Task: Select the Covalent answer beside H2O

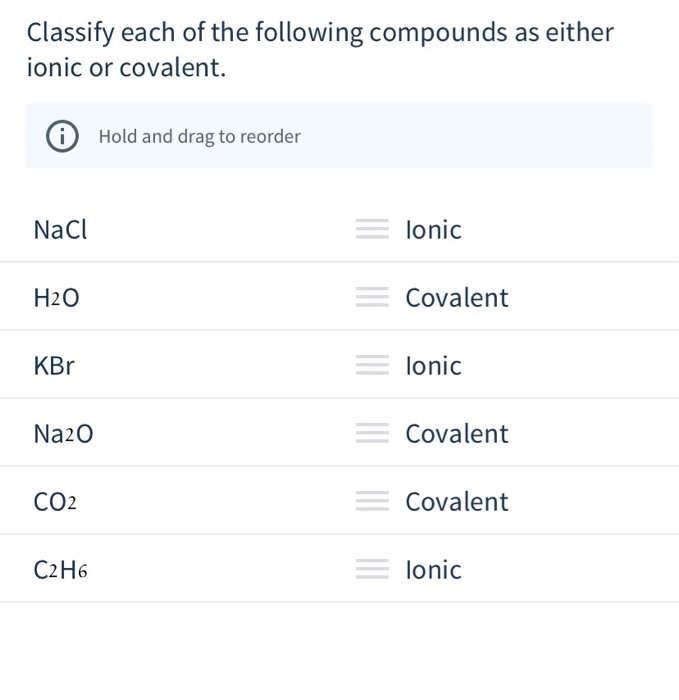Action: tap(457, 298)
